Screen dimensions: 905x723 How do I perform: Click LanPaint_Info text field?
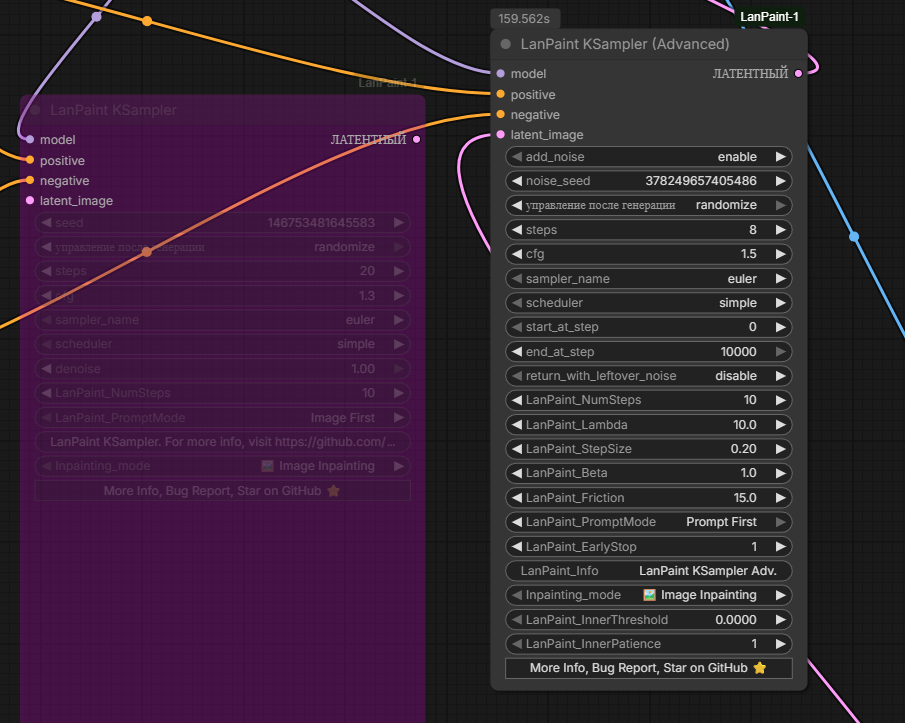648,571
